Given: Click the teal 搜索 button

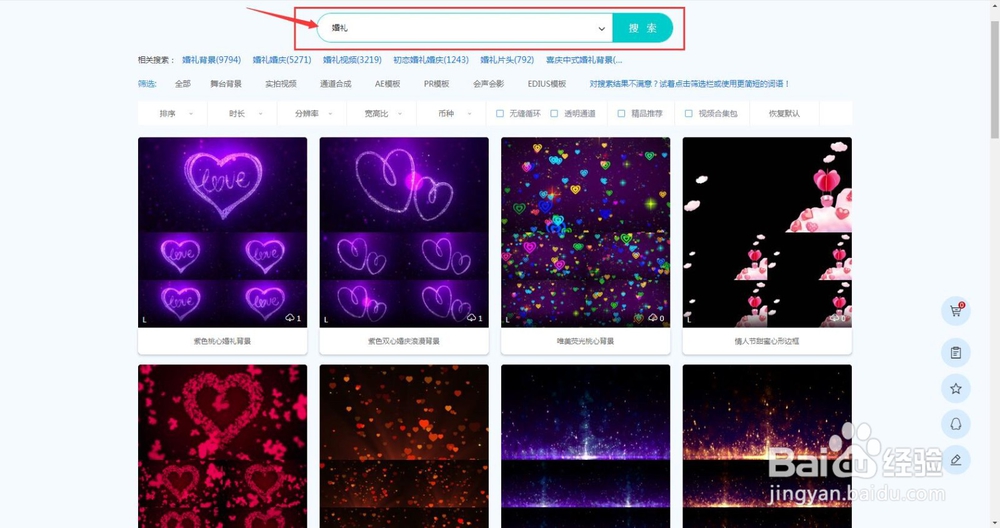Looking at the screenshot, I should [x=642, y=28].
